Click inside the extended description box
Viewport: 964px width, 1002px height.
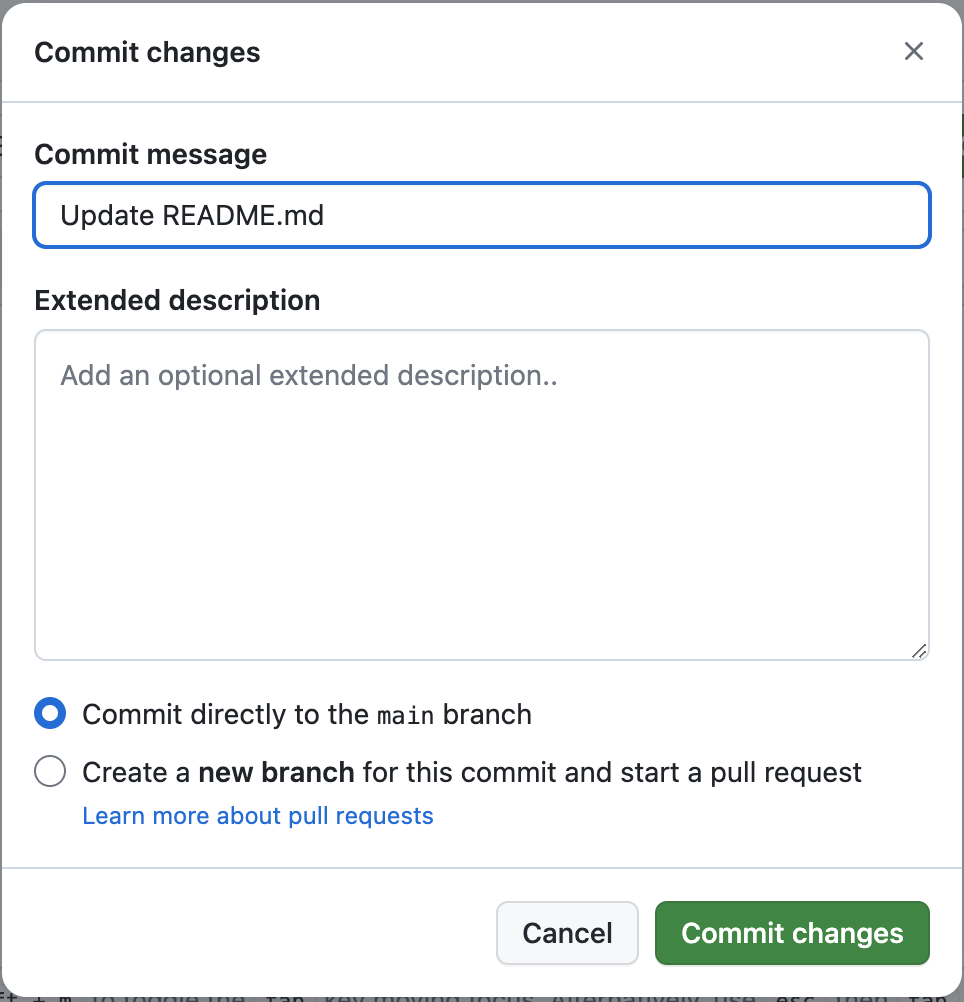point(481,490)
